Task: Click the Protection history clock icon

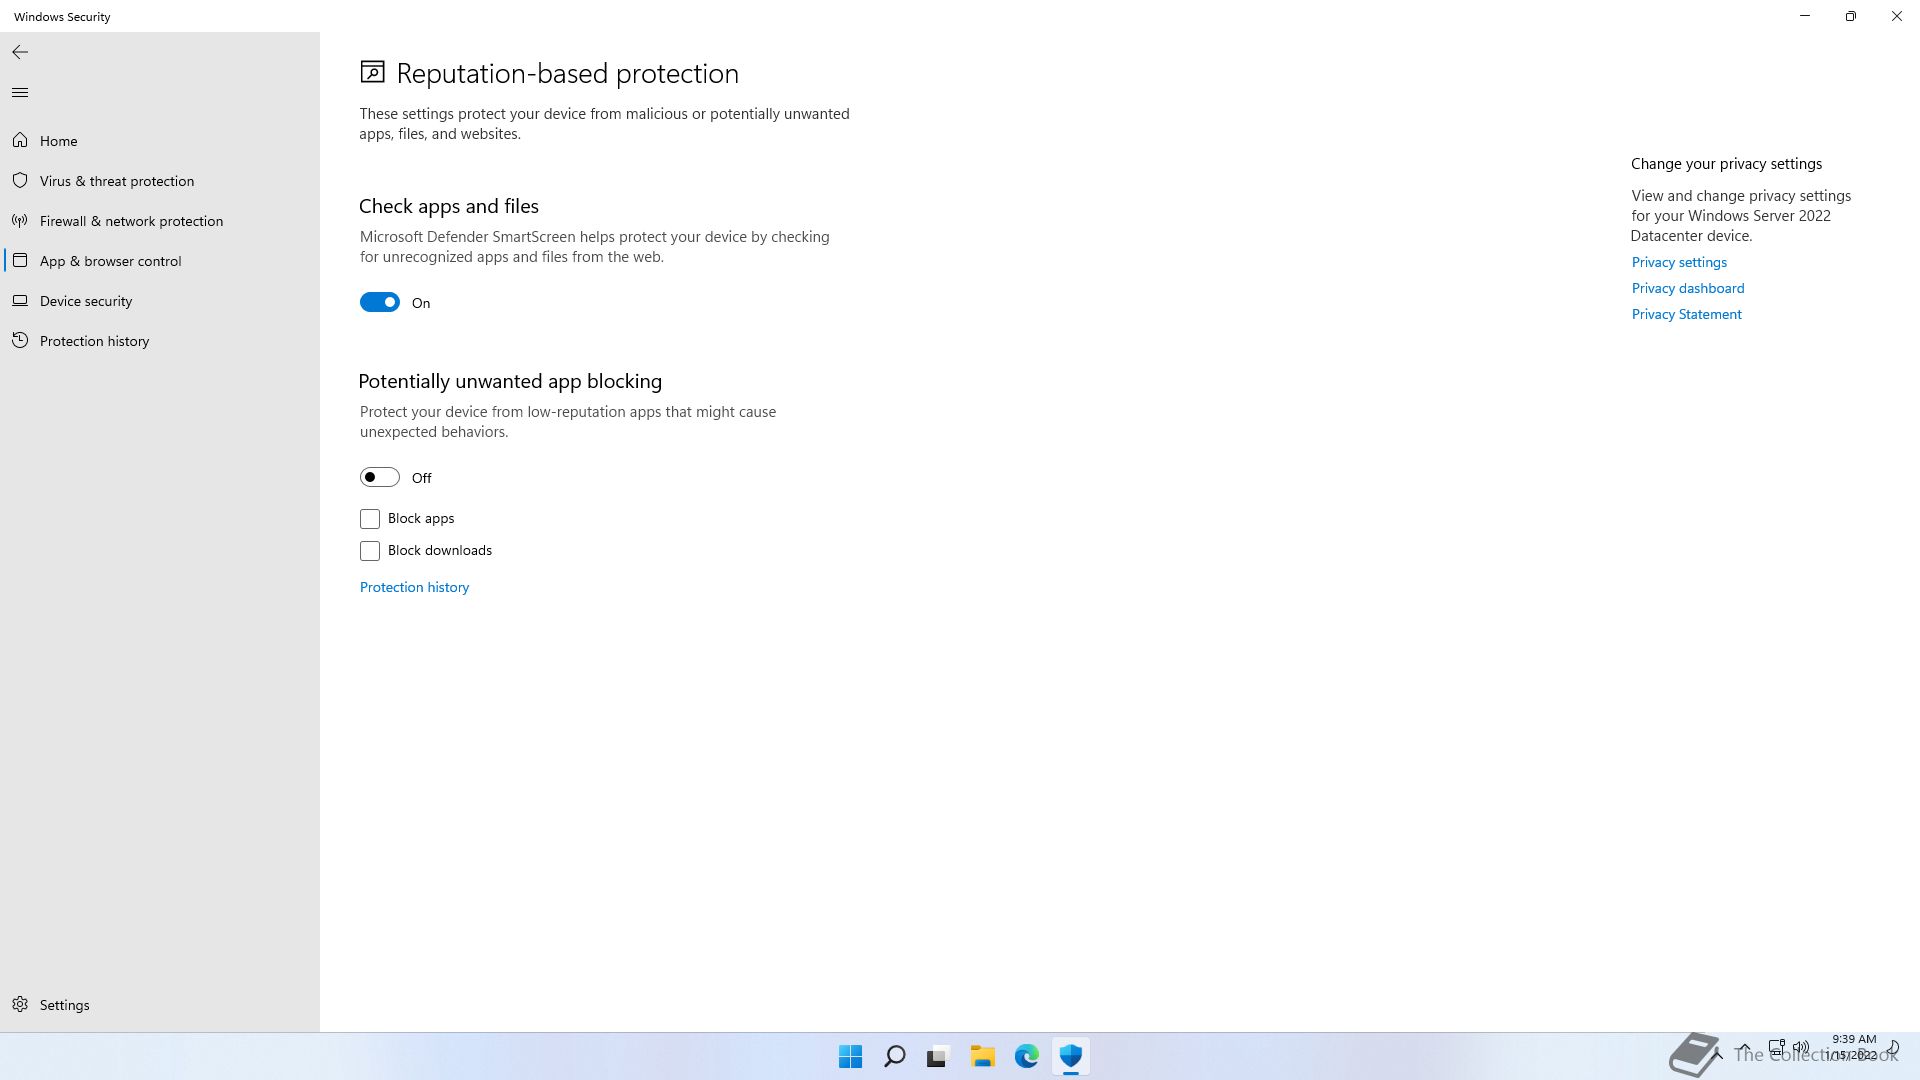Action: click(x=20, y=341)
